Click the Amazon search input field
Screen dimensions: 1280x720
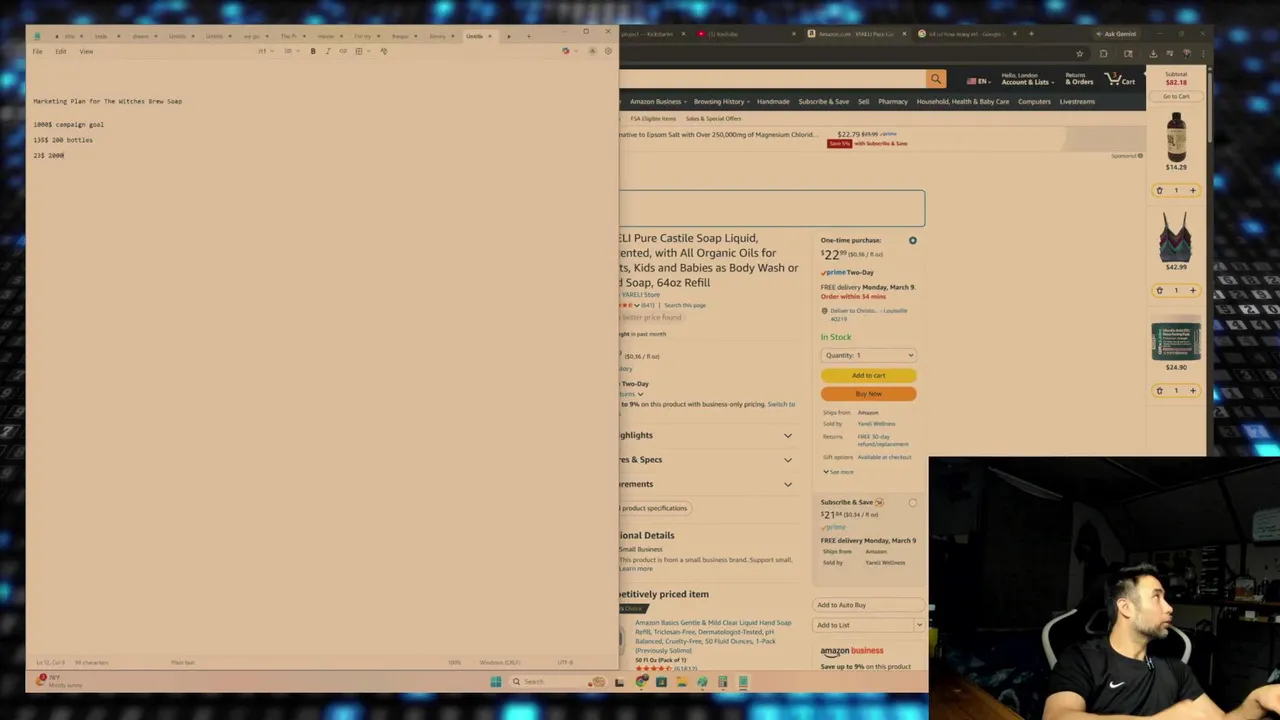coord(772,79)
